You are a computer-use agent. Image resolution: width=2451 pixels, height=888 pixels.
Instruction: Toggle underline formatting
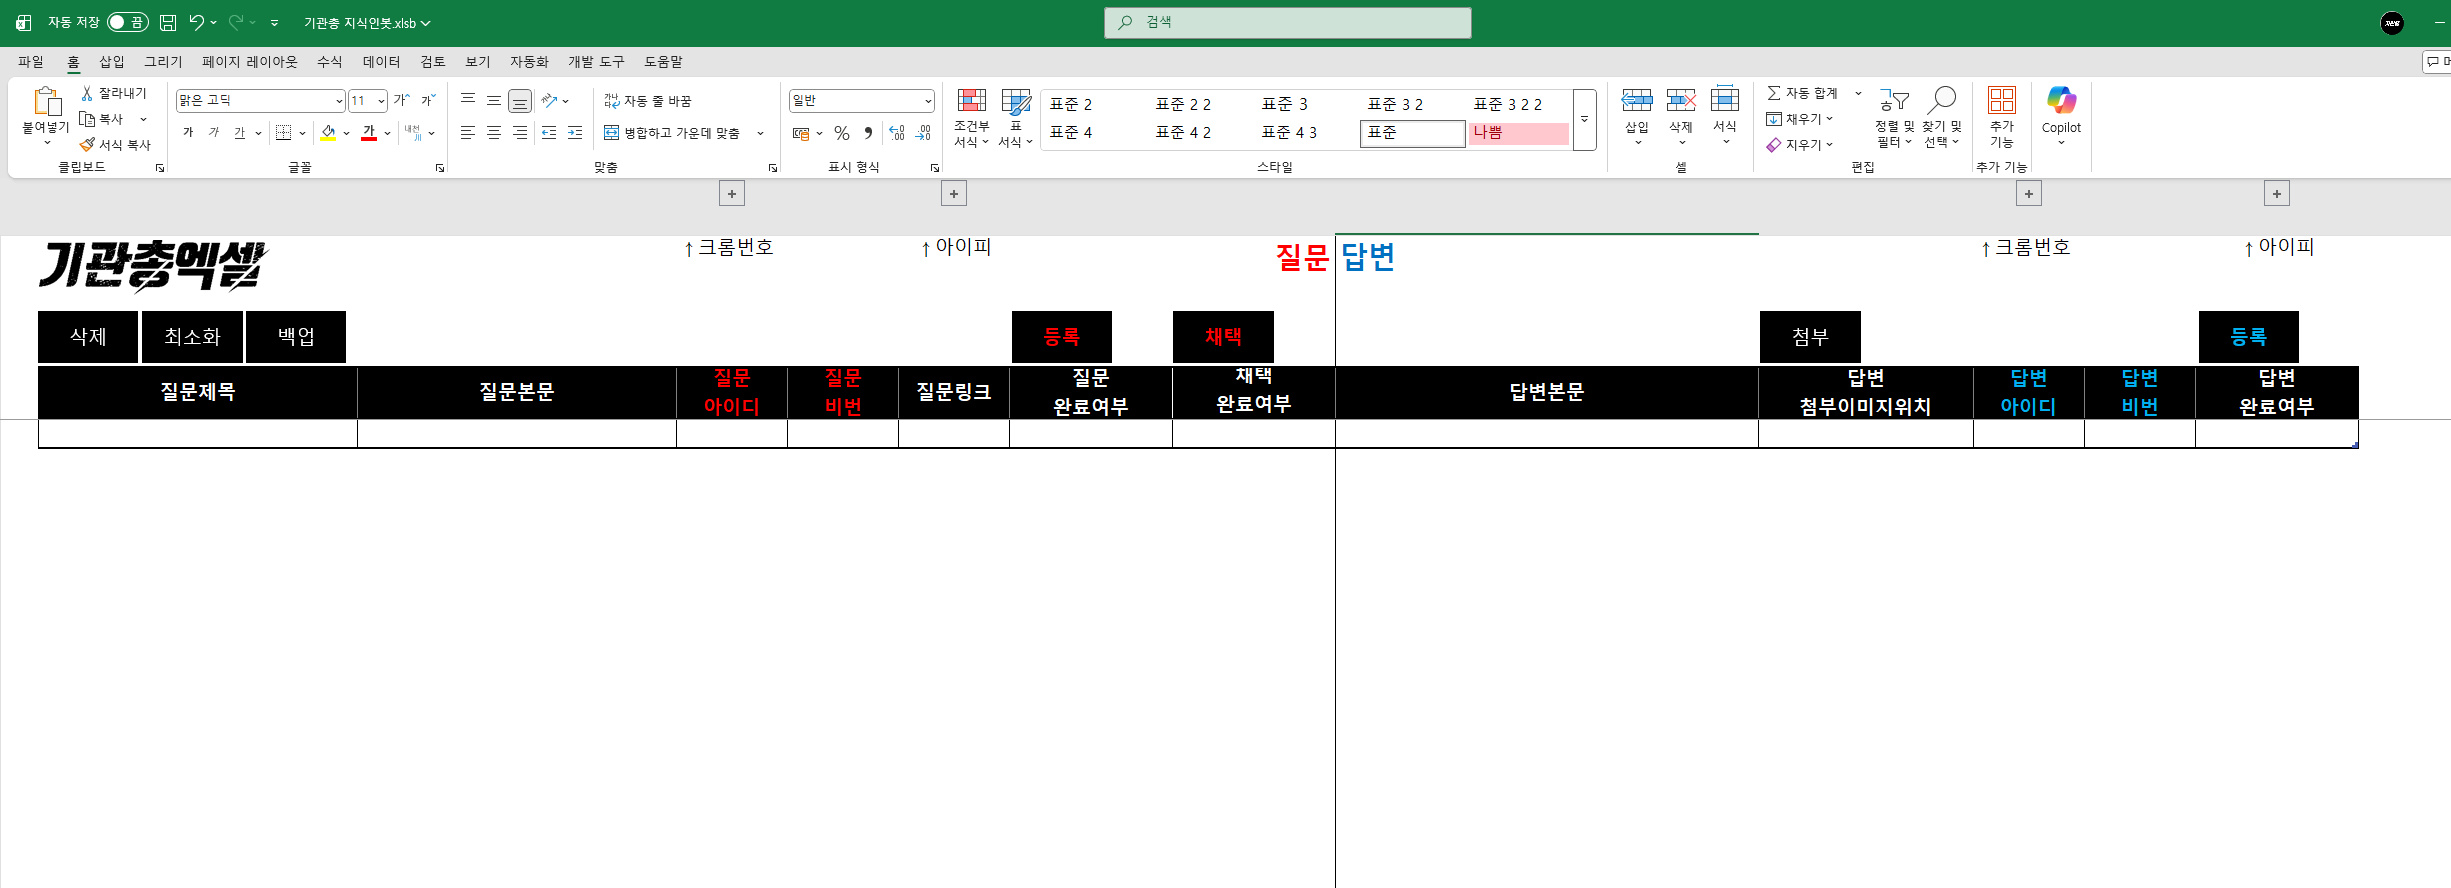point(239,133)
